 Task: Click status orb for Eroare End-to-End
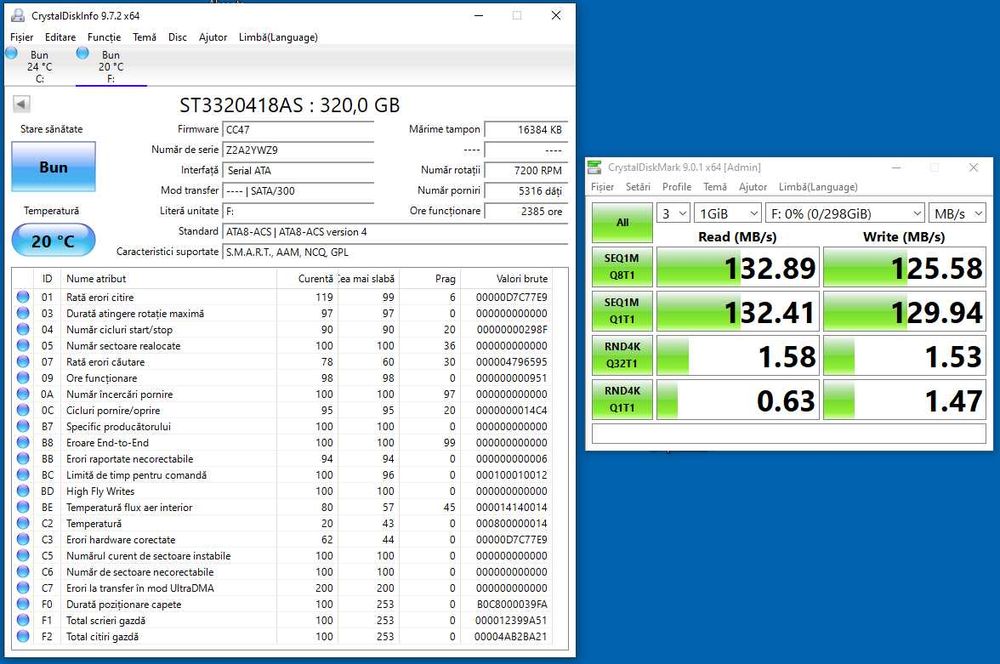(x=23, y=442)
